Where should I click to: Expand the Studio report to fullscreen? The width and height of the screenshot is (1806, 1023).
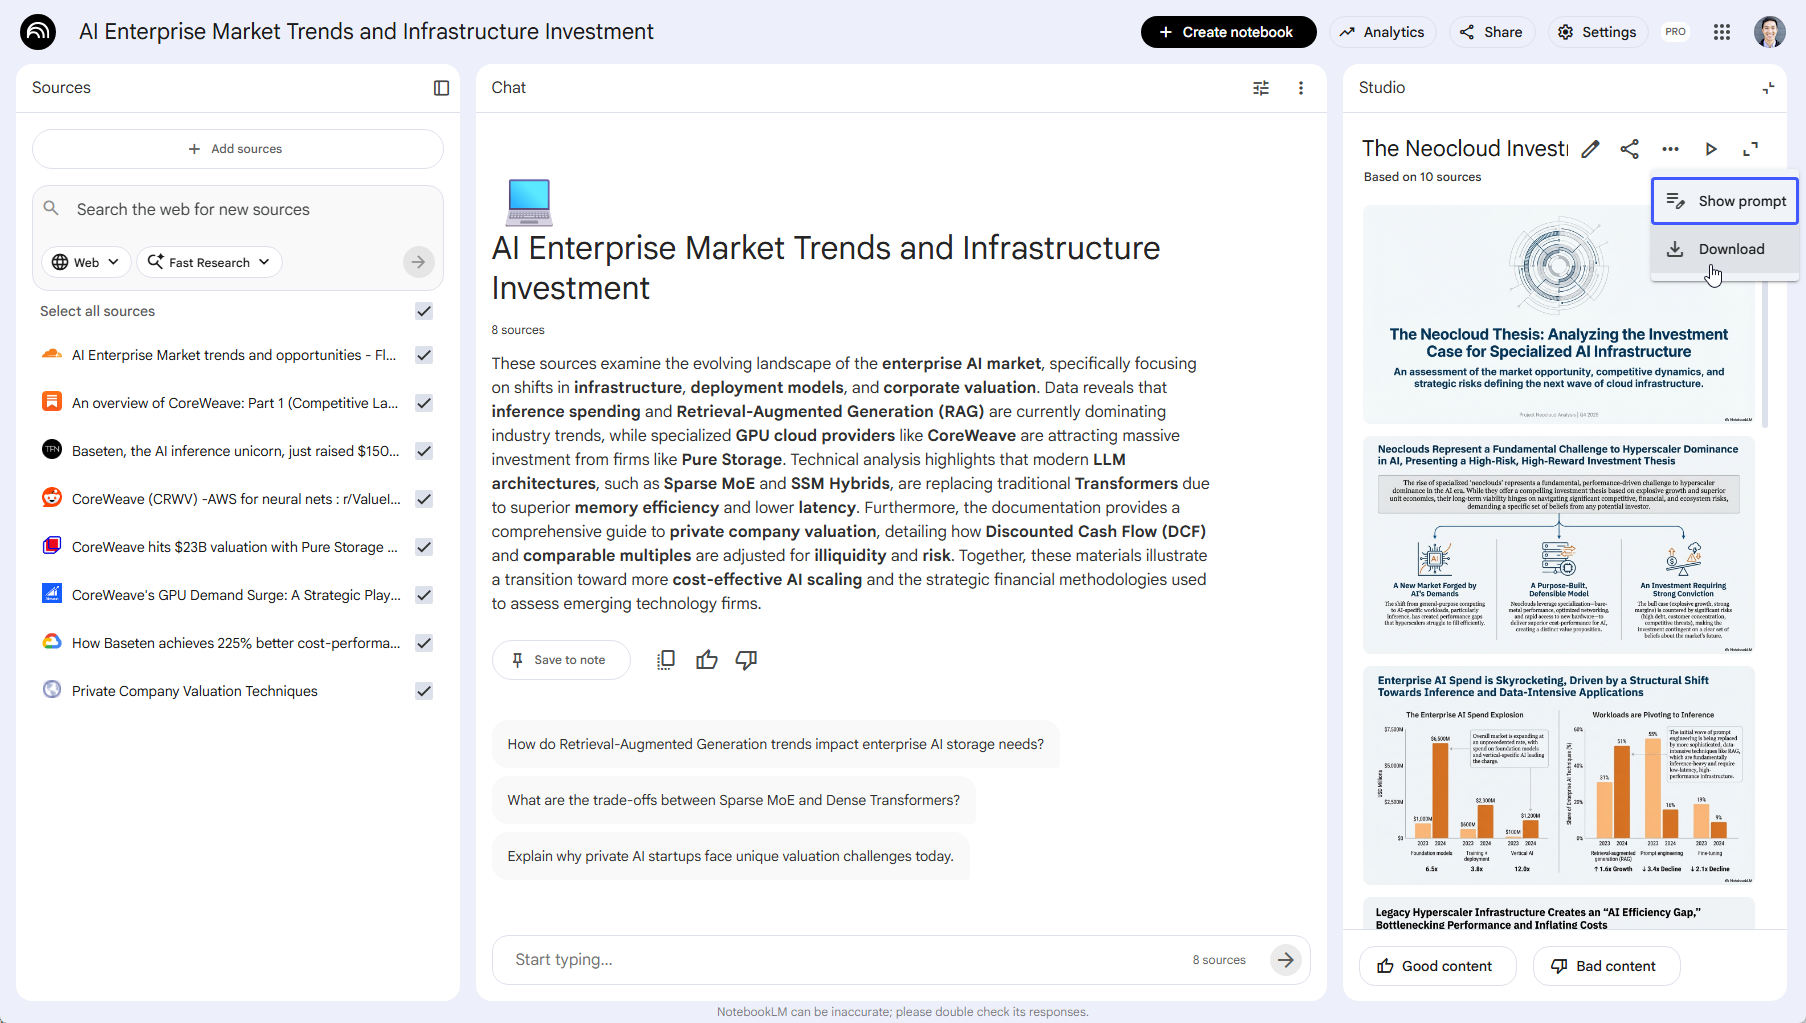1751,148
